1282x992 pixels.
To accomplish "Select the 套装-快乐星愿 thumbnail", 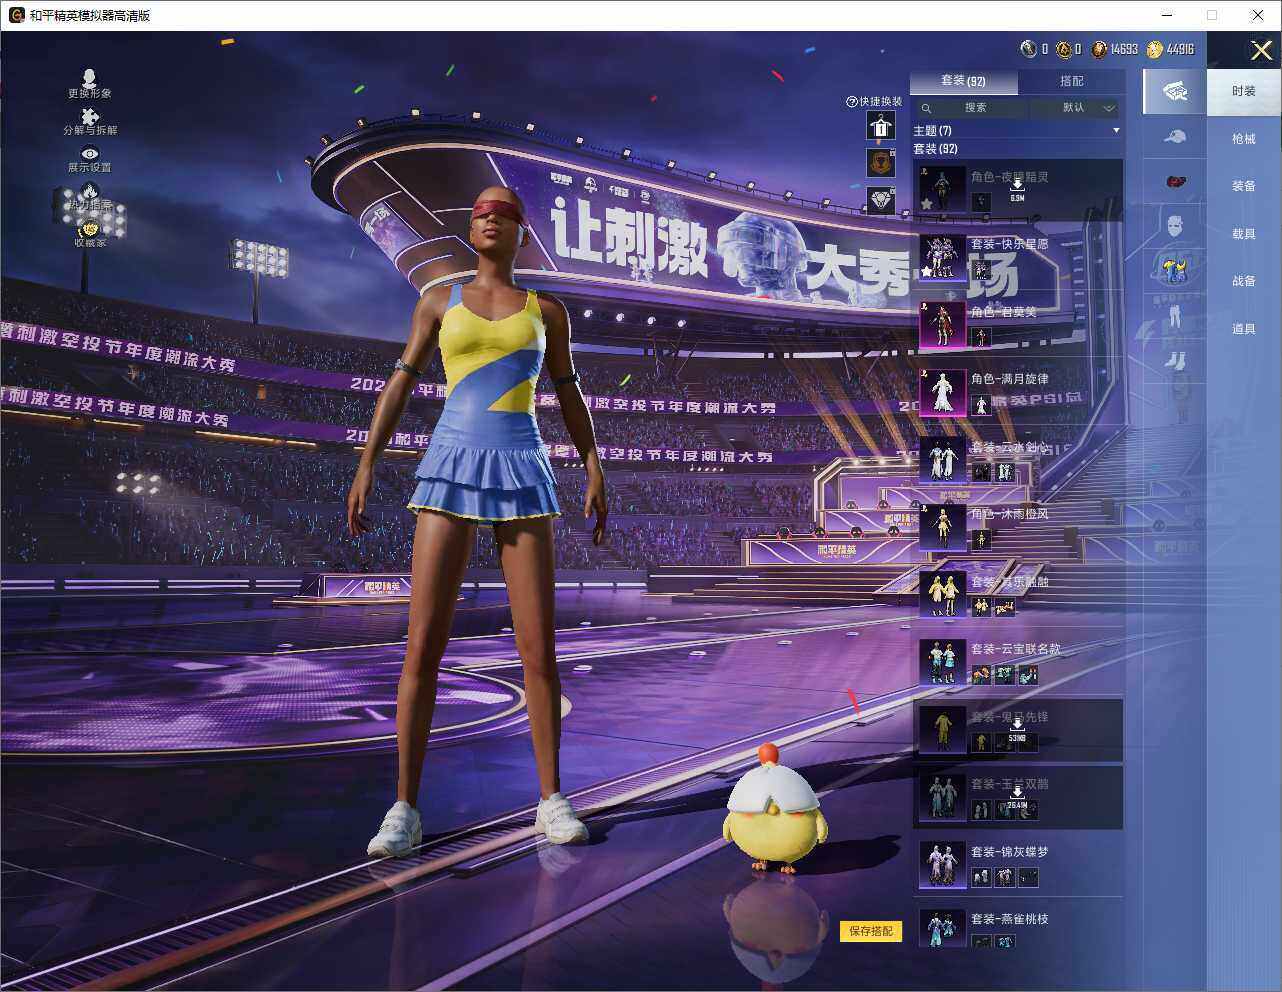I will coord(942,258).
